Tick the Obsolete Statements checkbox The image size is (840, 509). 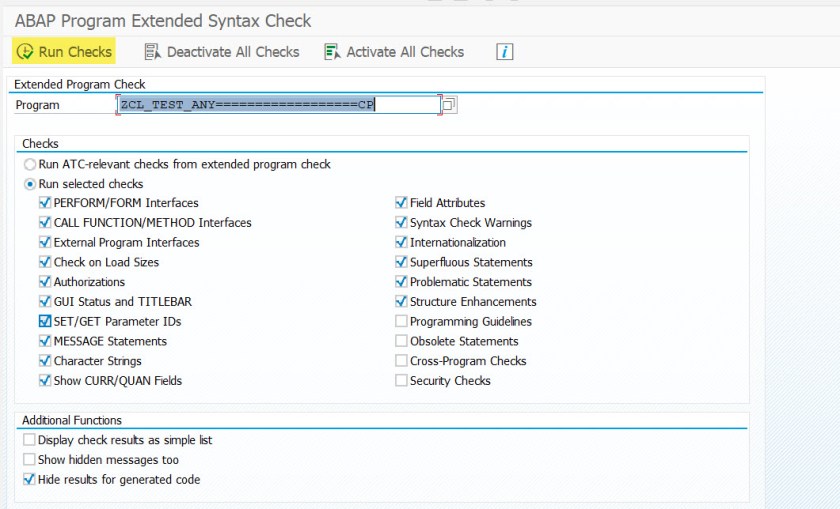point(401,341)
